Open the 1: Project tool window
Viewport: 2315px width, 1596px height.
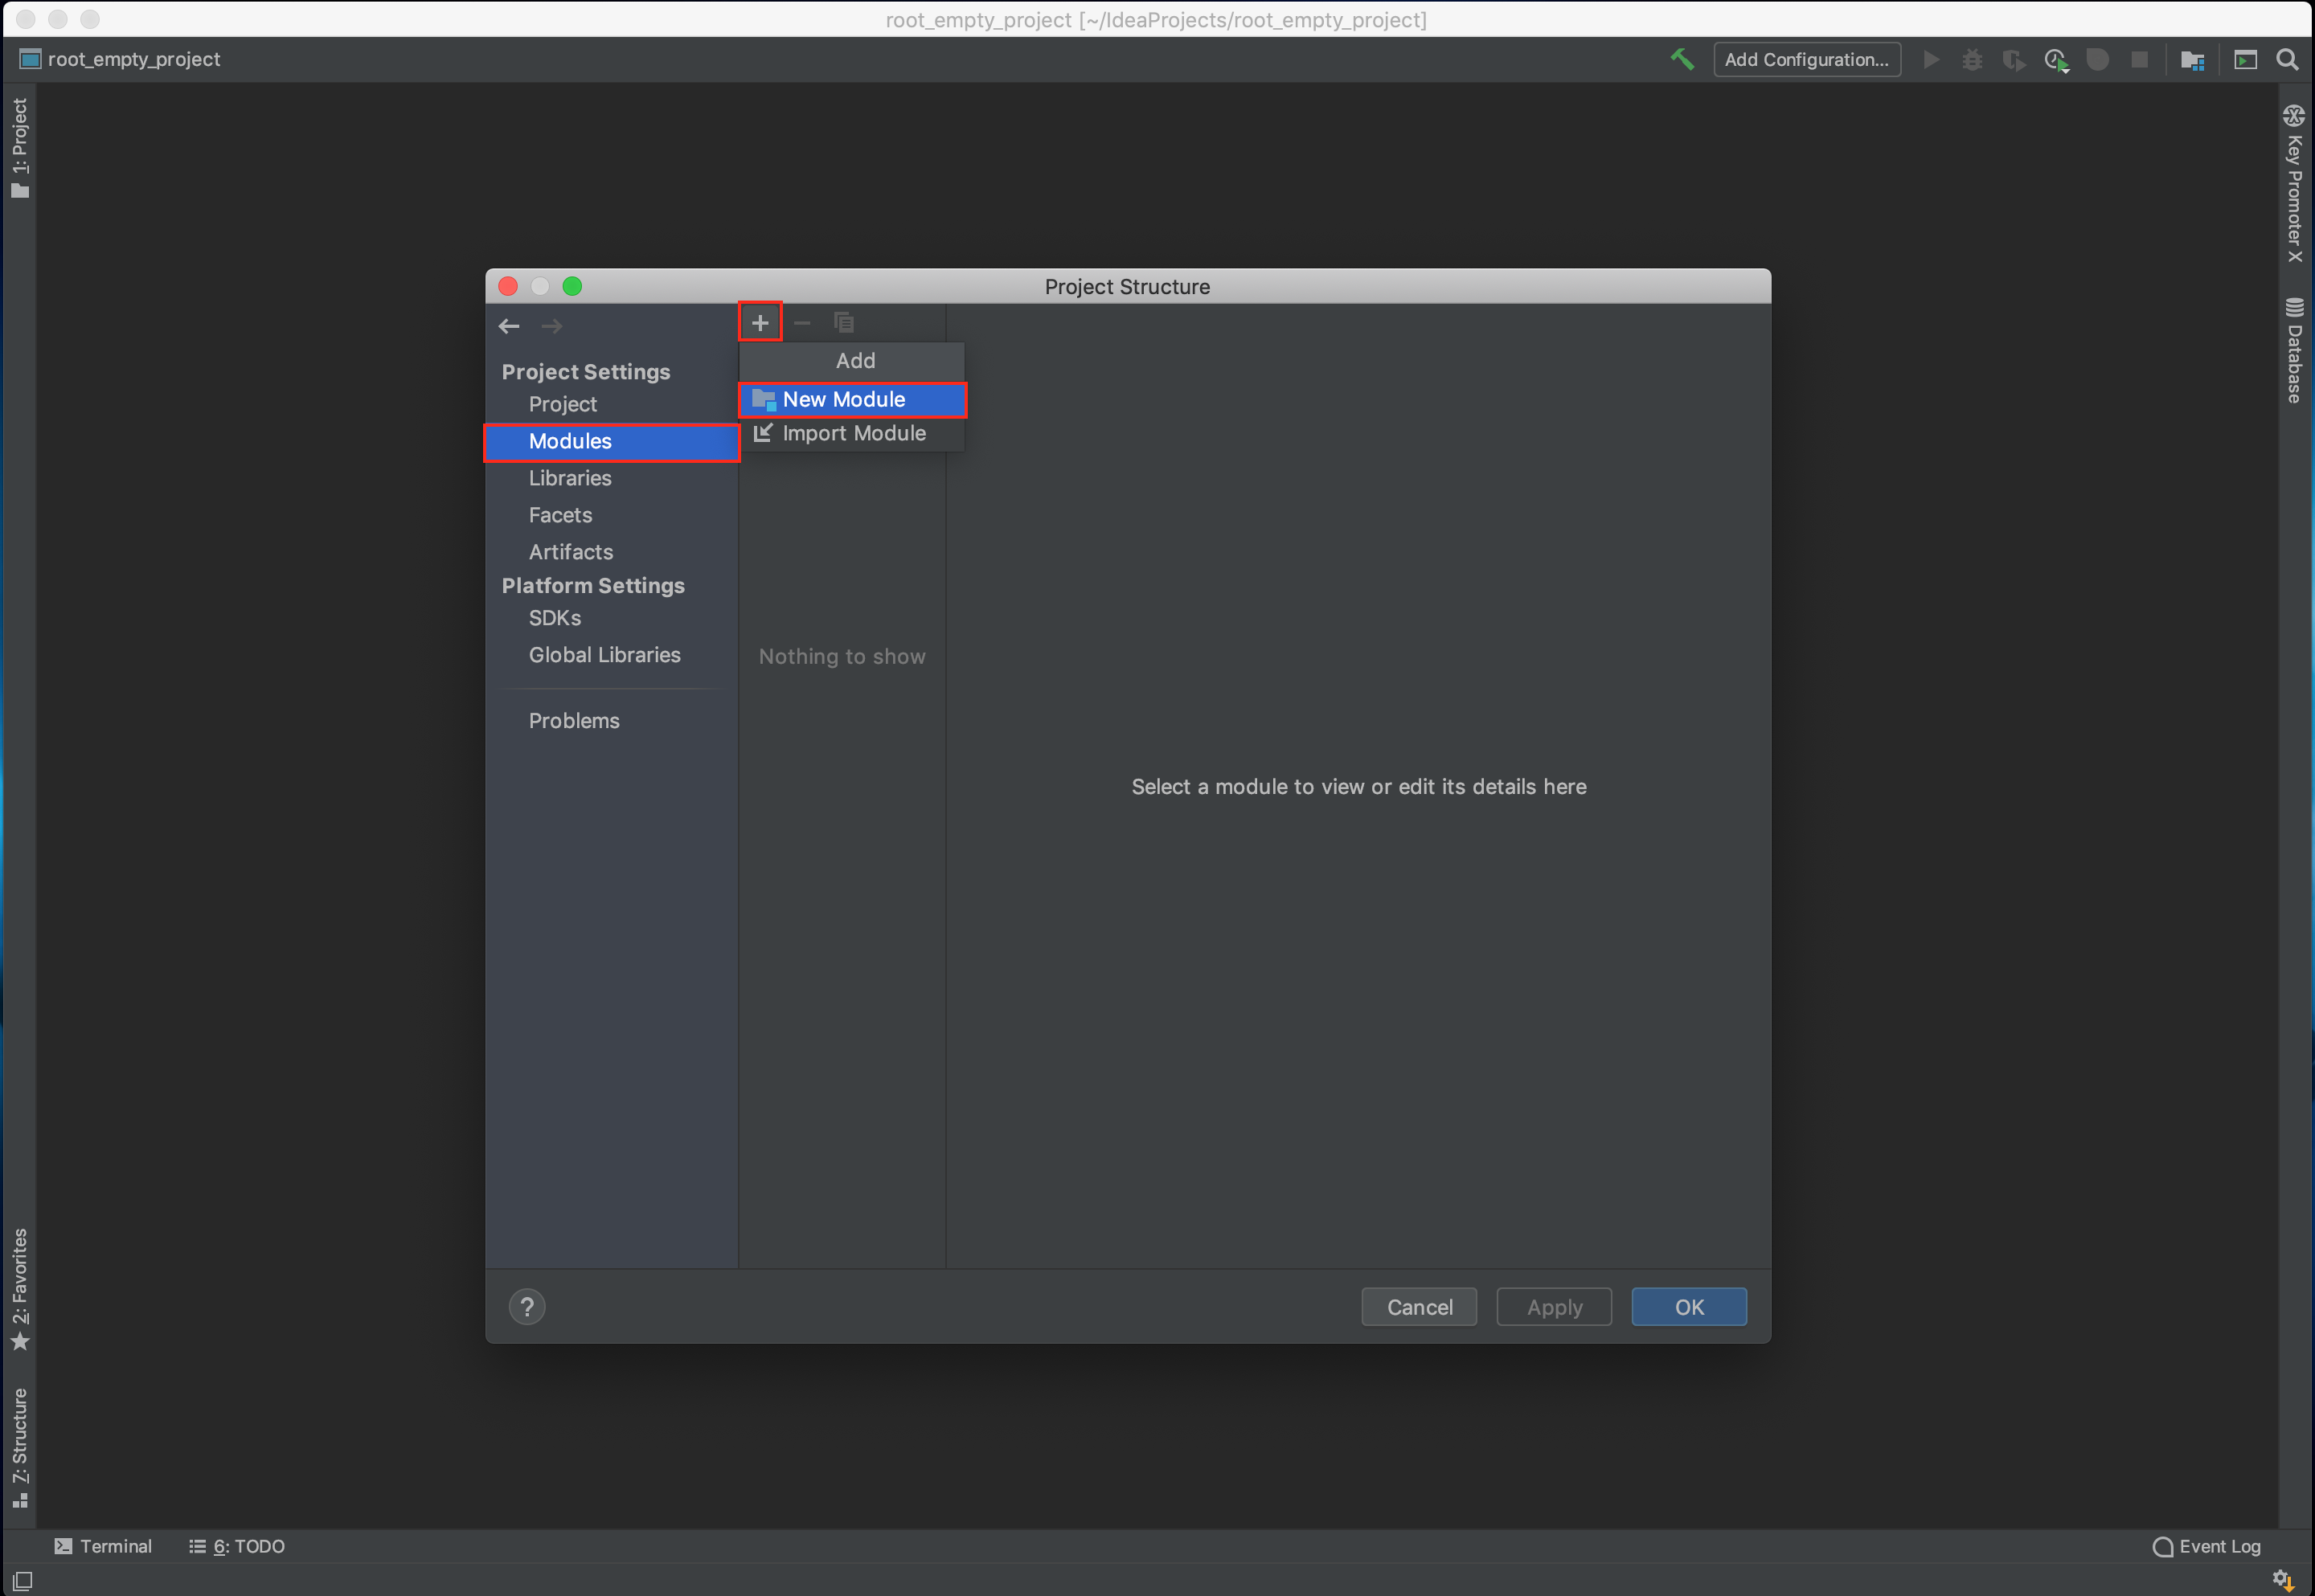(x=20, y=147)
